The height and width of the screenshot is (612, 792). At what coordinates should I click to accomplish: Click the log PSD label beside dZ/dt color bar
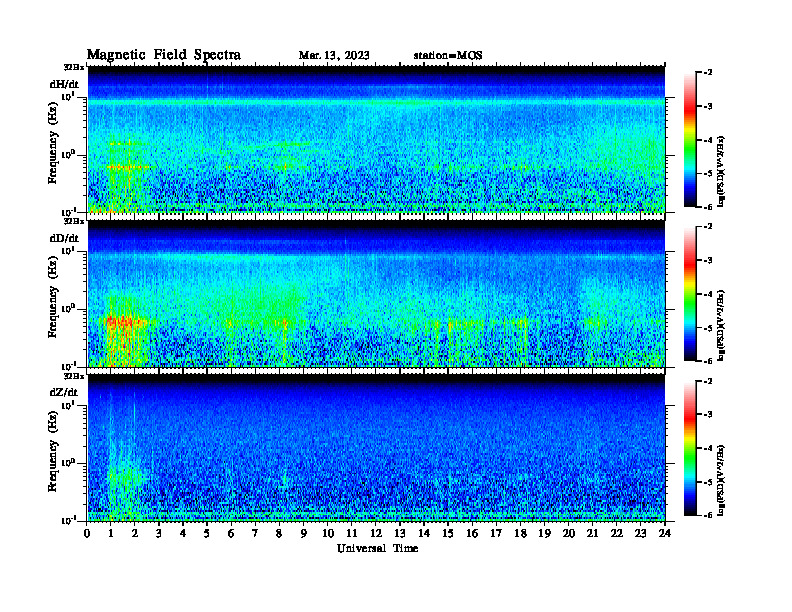[722, 479]
